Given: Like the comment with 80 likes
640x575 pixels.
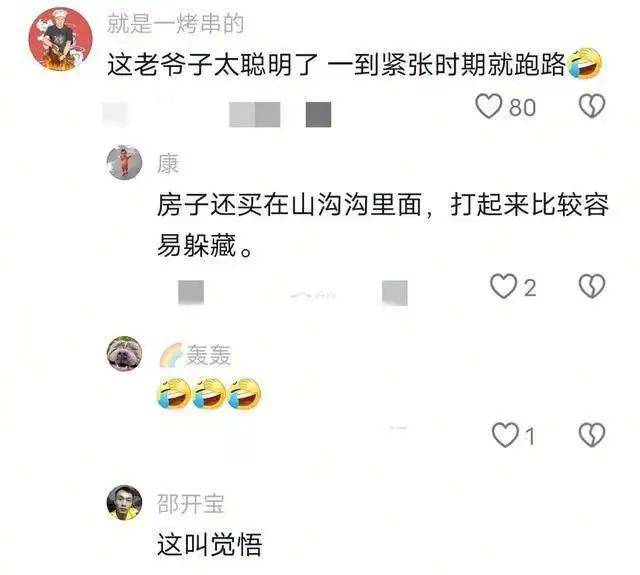Looking at the screenshot, I should (x=488, y=106).
